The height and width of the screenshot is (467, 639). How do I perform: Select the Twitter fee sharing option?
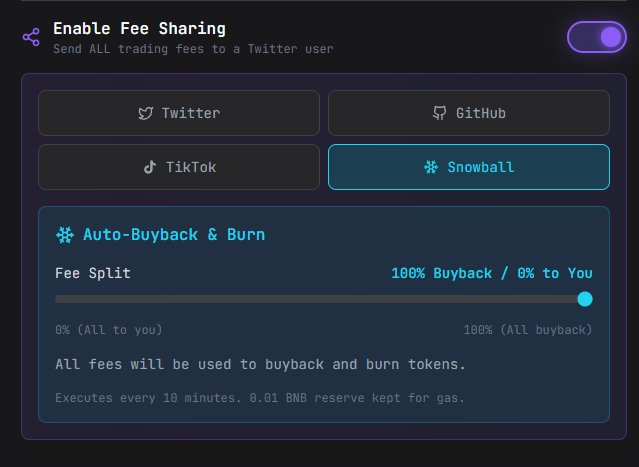179,113
